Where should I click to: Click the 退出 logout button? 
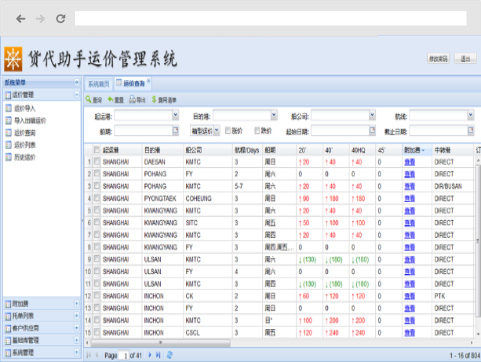465,59
